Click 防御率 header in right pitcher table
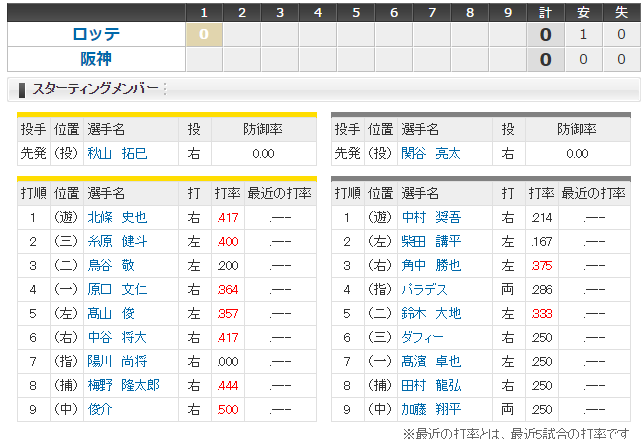This screenshot has width=644, height=439. 577,129
